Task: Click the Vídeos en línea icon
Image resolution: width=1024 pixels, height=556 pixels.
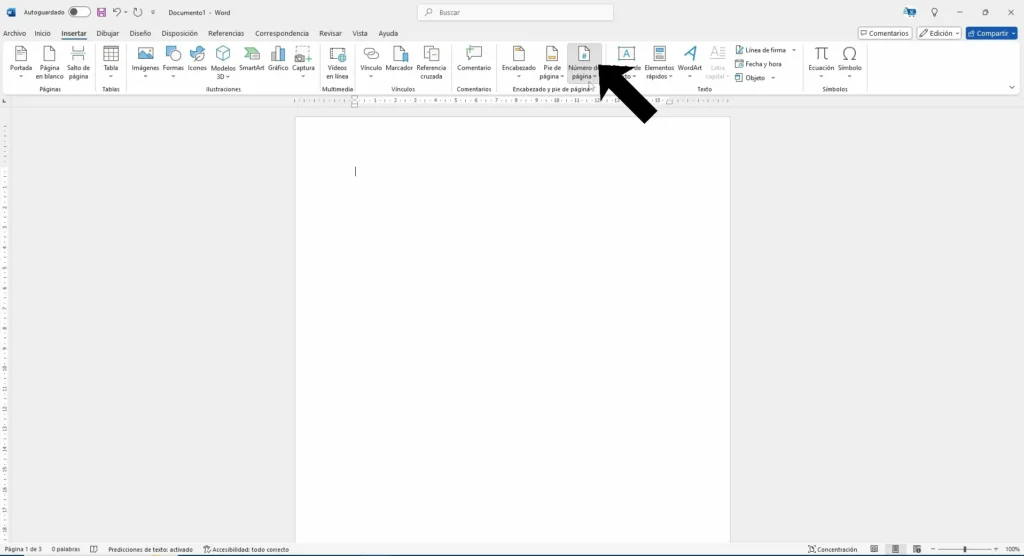Action: tap(338, 54)
